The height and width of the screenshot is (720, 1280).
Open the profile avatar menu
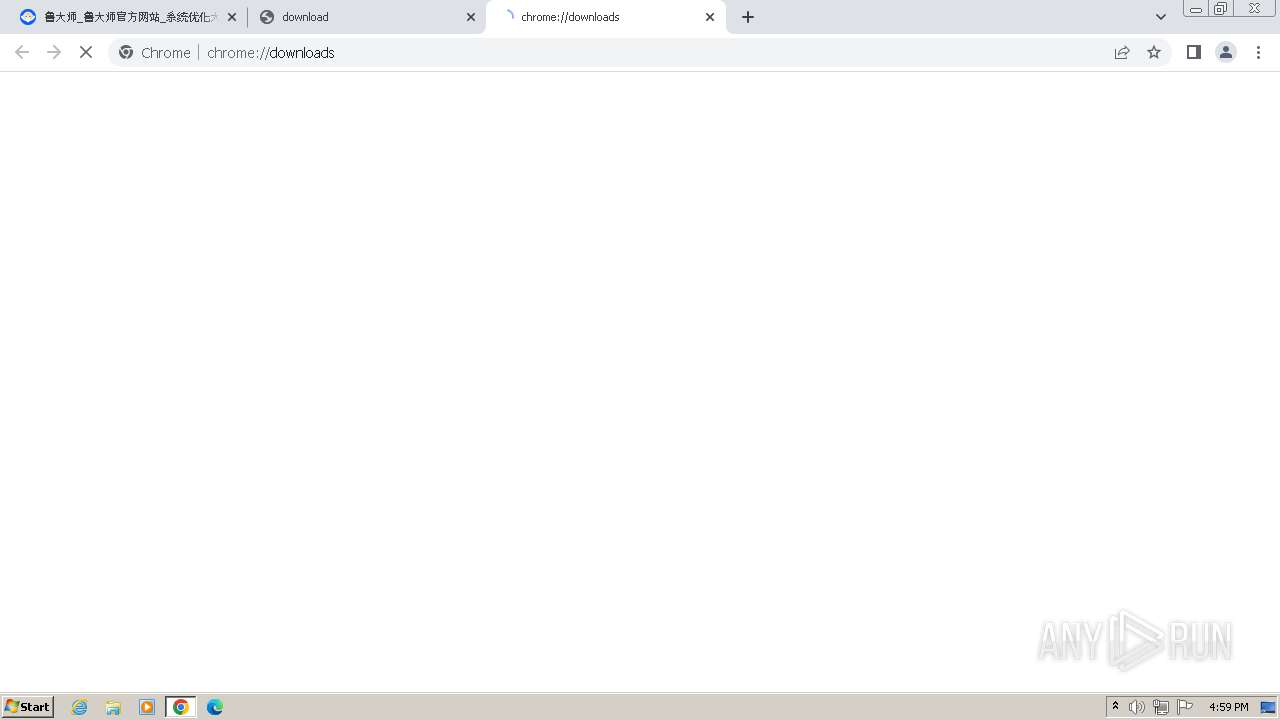(1226, 52)
